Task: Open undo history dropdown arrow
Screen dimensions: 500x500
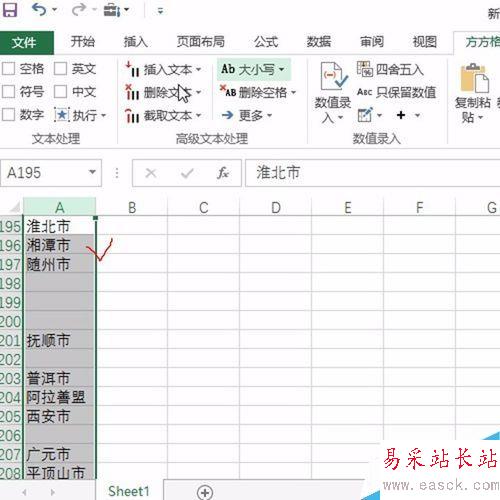Action: click(54, 10)
